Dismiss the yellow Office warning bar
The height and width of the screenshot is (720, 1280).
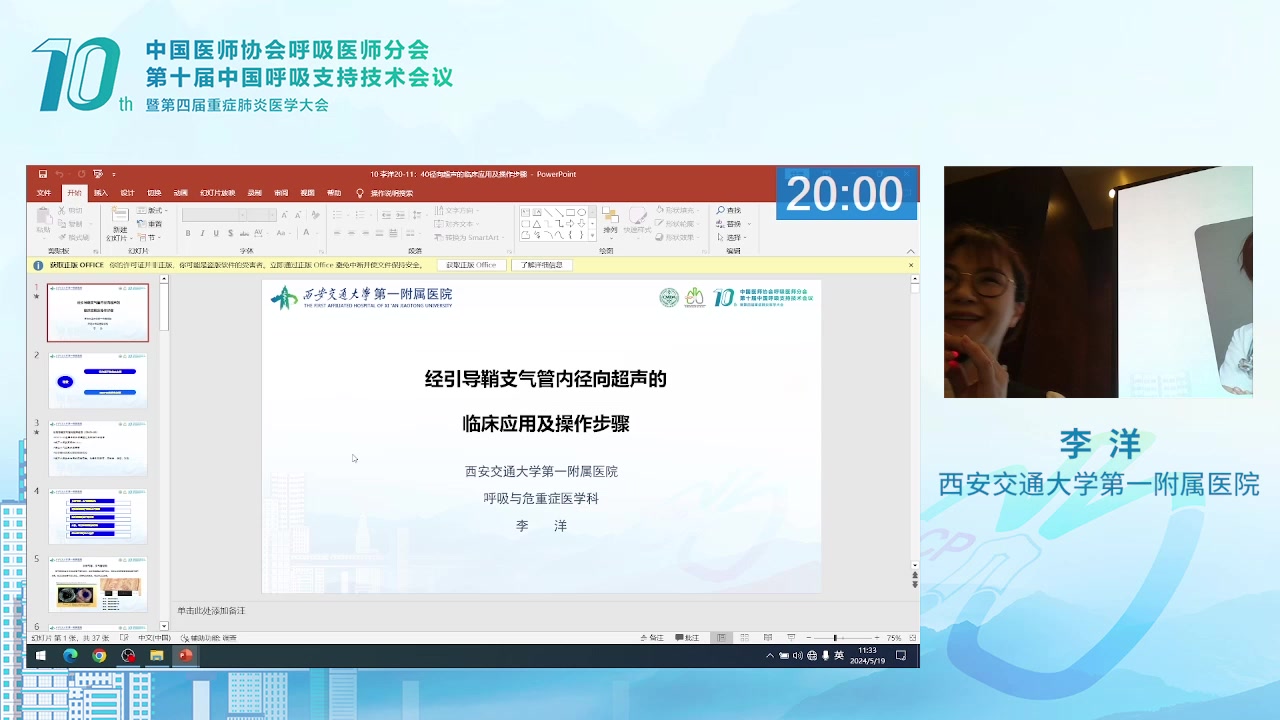click(911, 265)
